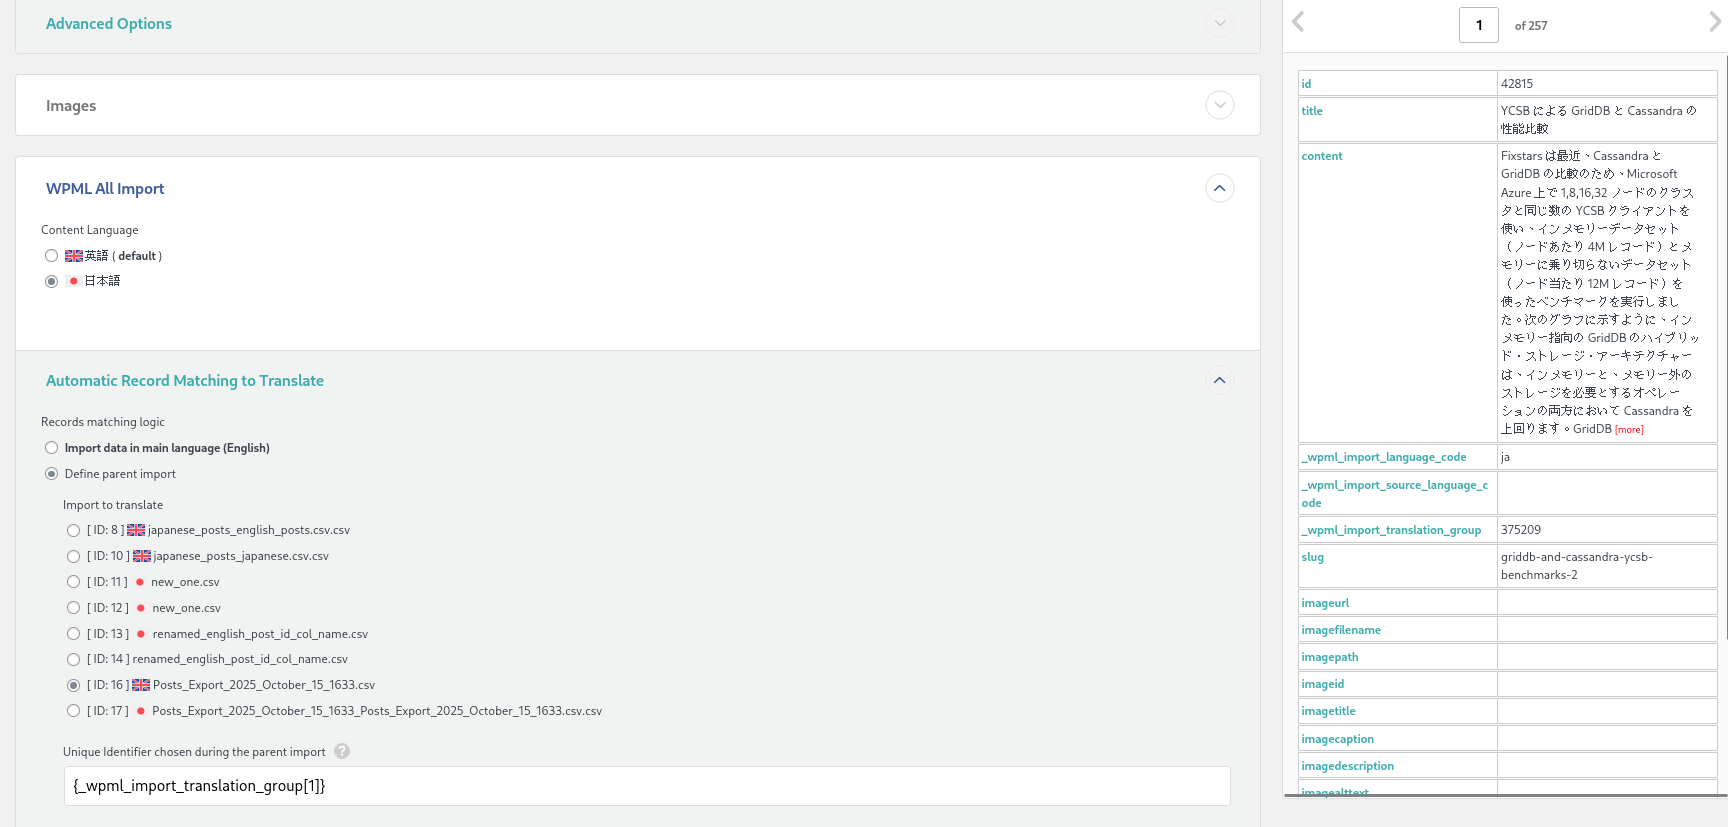Pick import ID 17 Posts_Export radio
Screen dimensions: 1728x827
coord(74,711)
